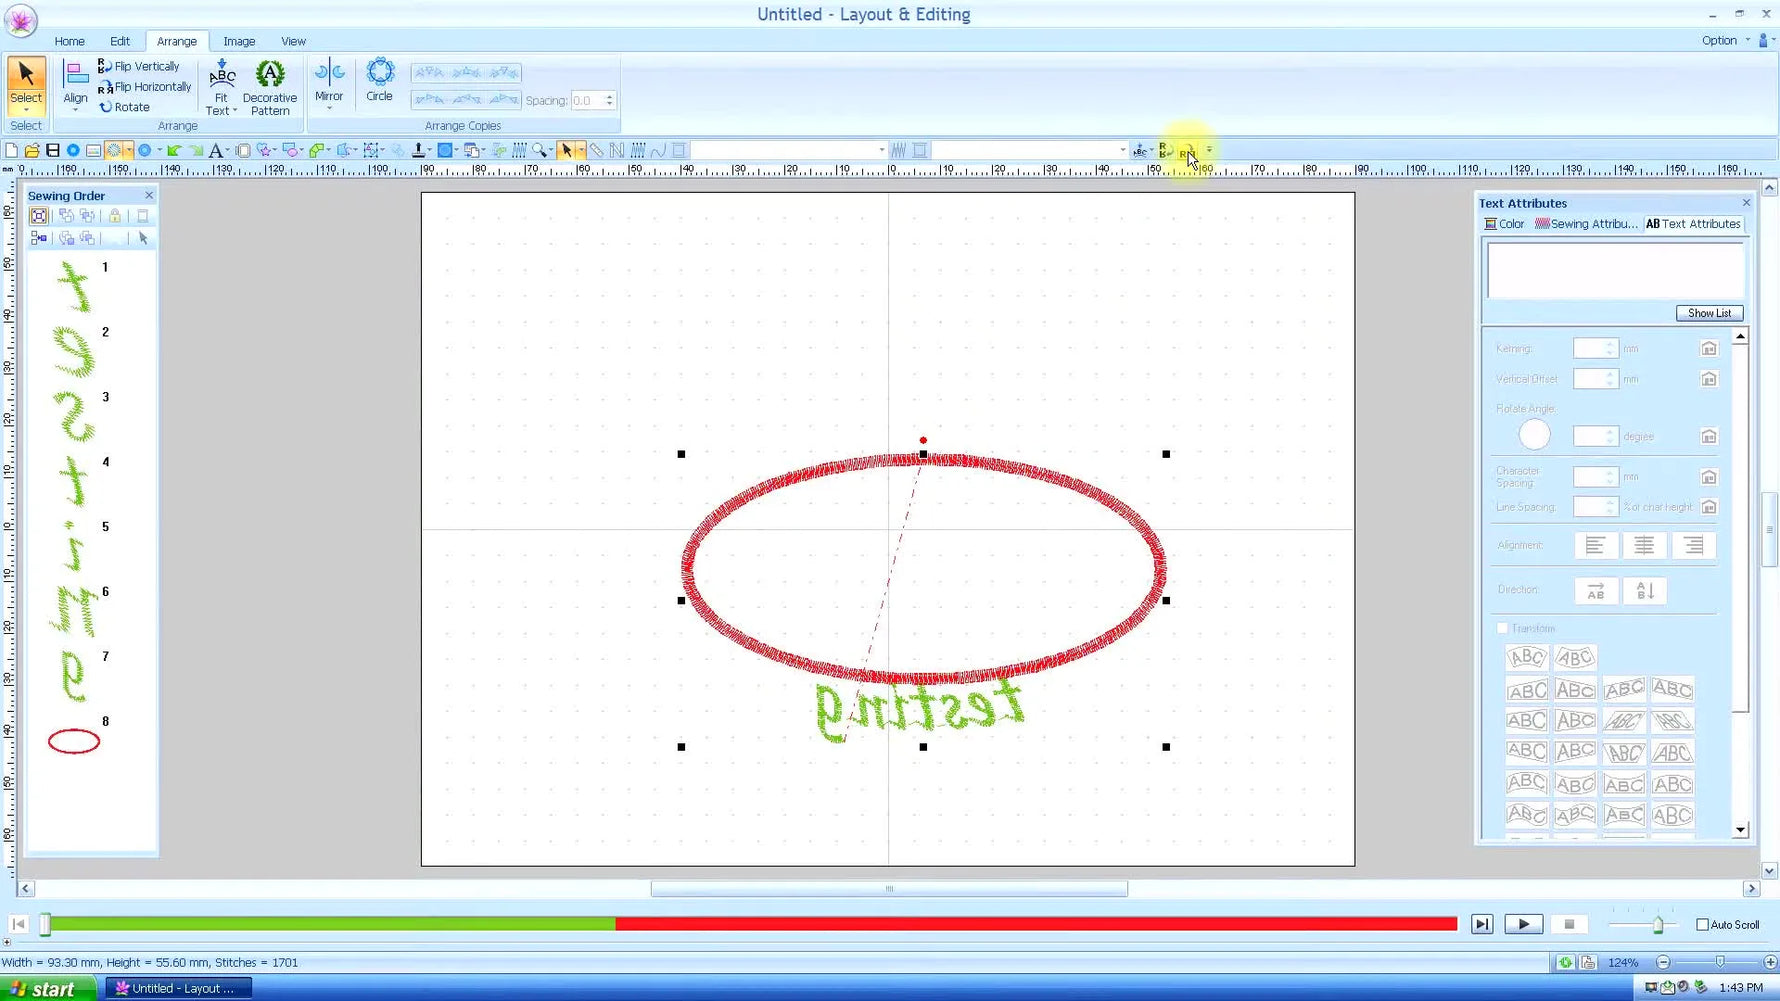Toggle the Auto Scroll checkbox
The width and height of the screenshot is (1780, 1001).
(x=1702, y=924)
